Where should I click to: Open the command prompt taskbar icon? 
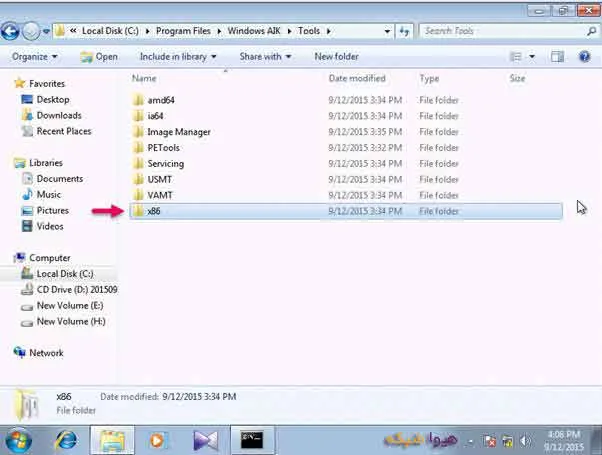[252, 440]
